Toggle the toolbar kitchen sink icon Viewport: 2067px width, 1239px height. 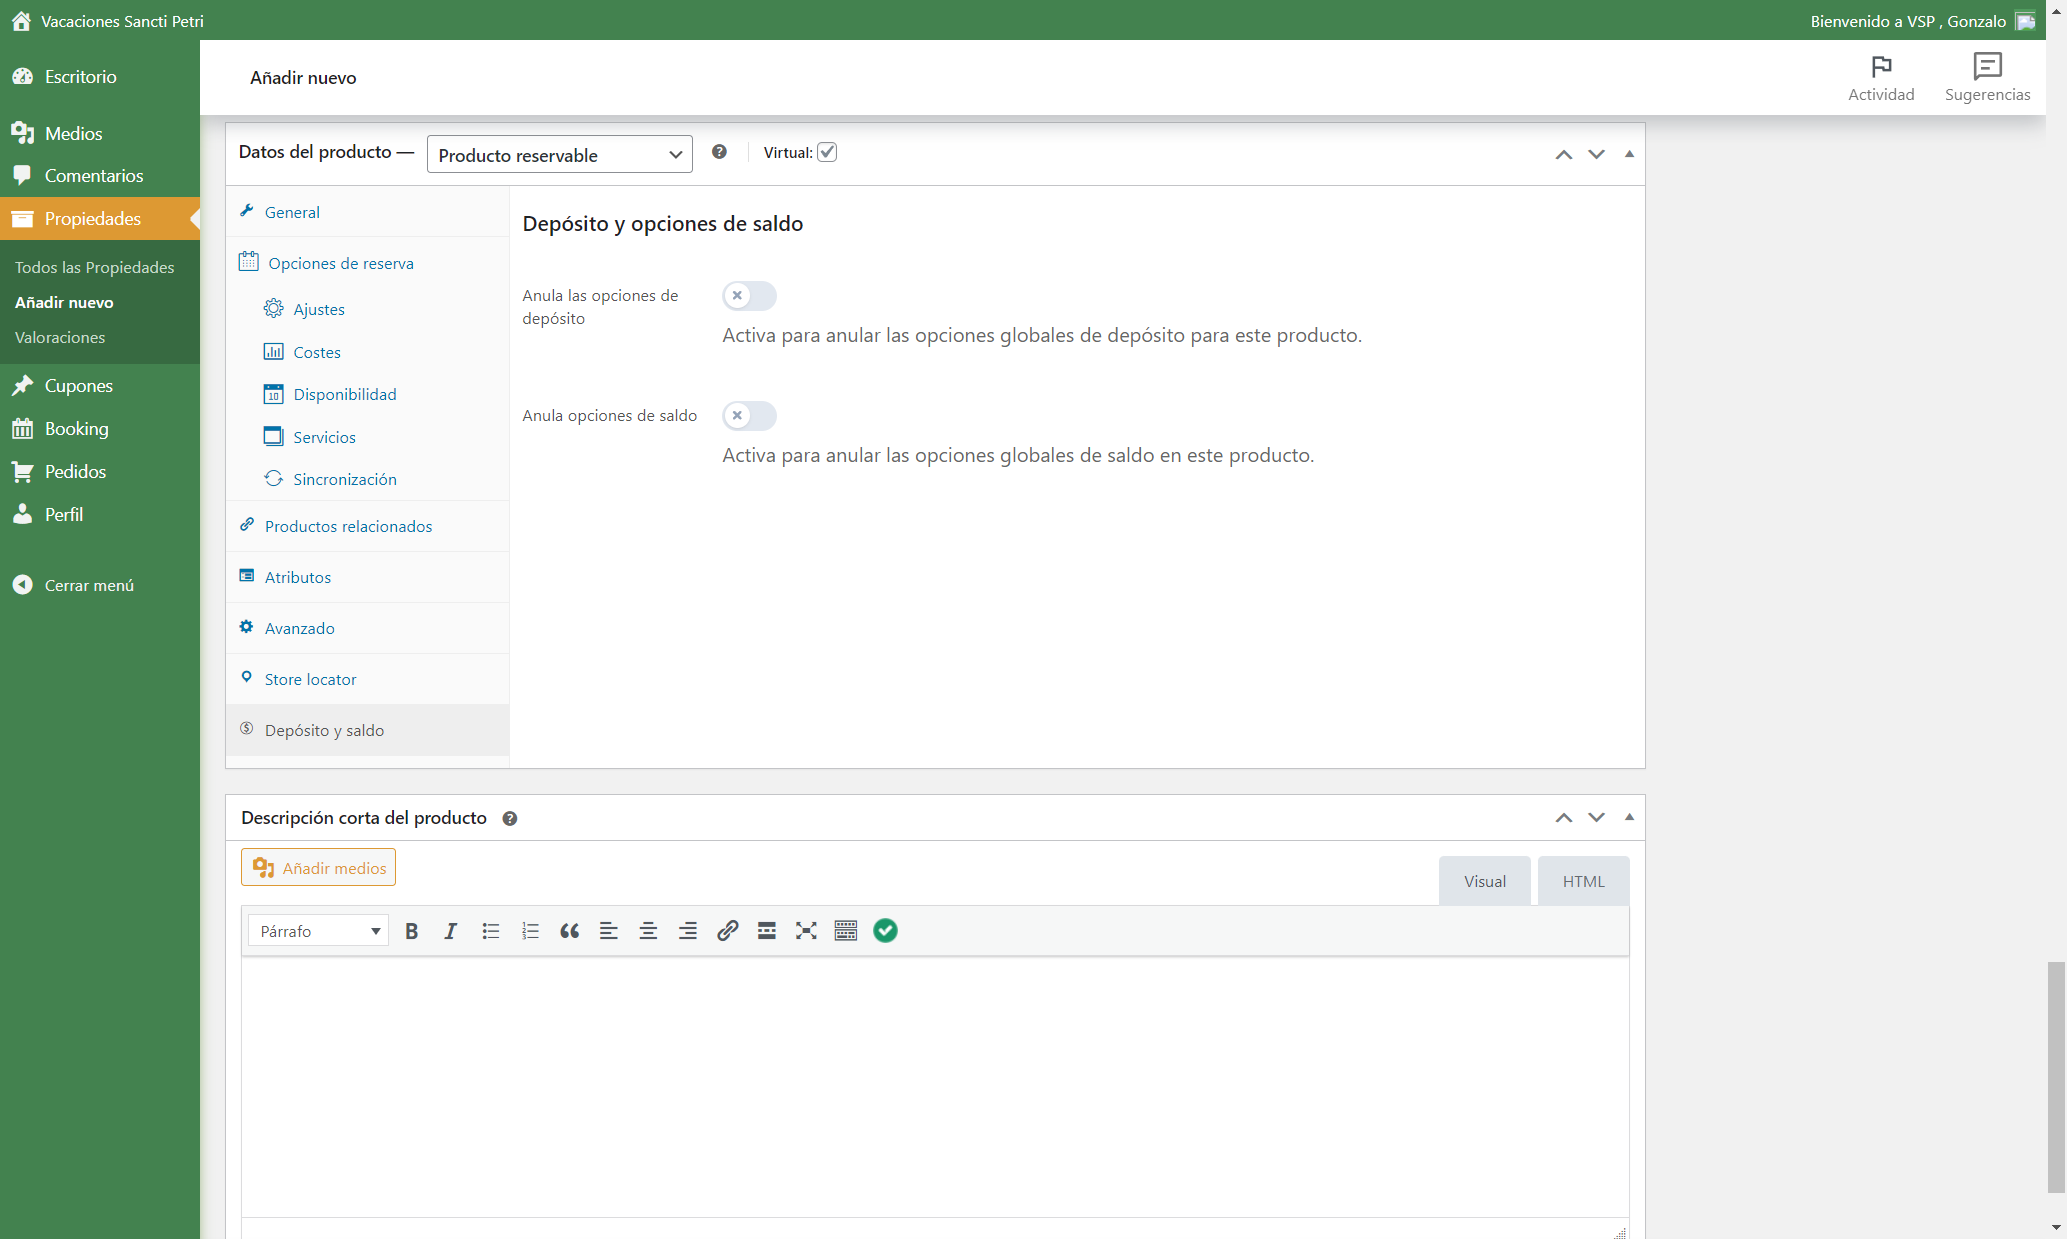846,931
